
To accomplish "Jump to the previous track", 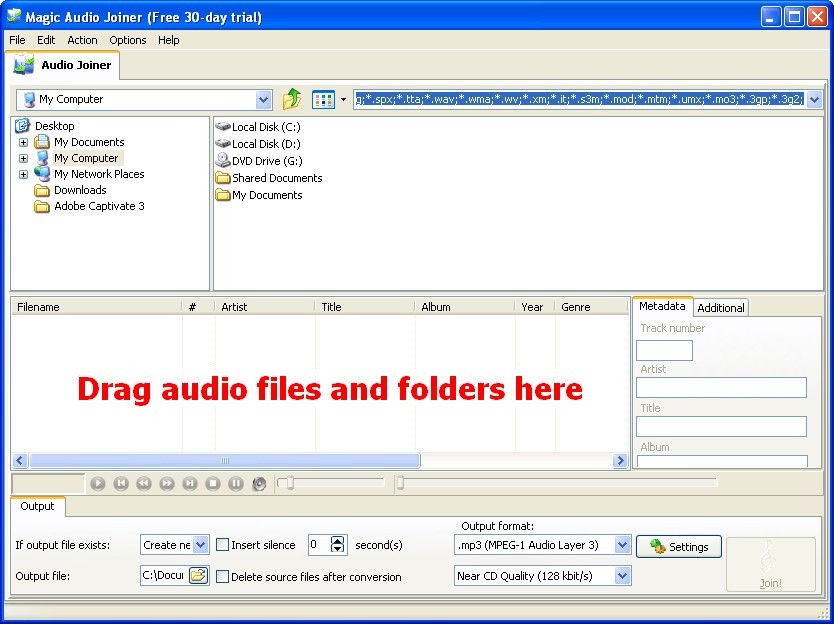I will click(121, 484).
